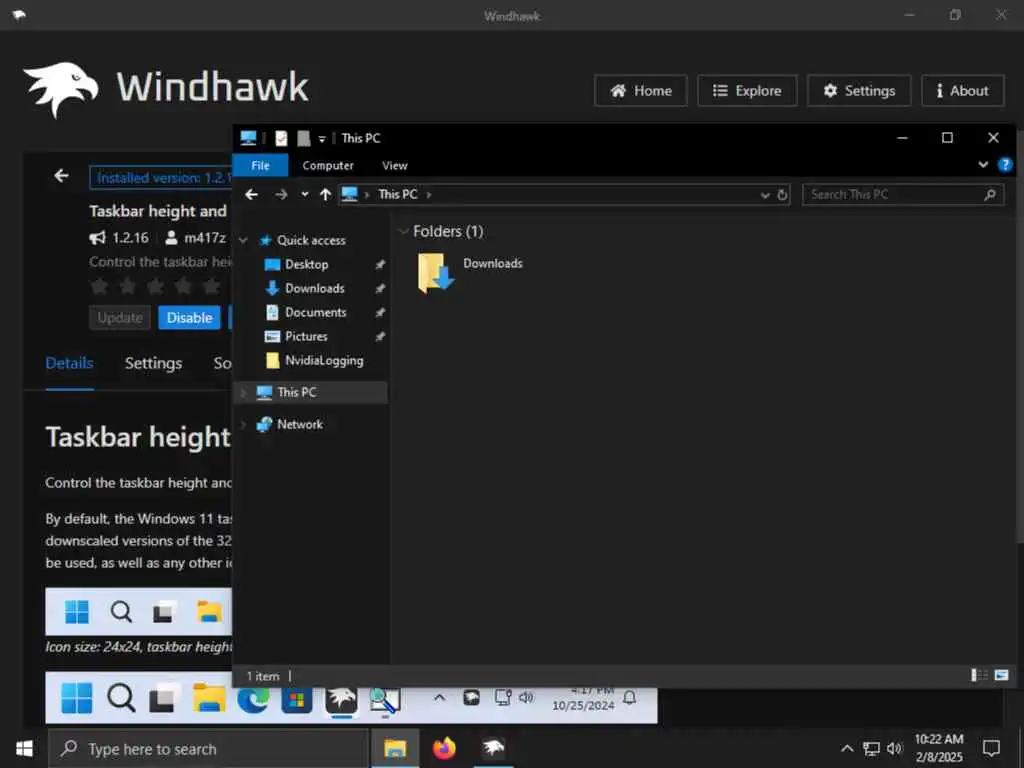Open the File ribbon tab
This screenshot has height=768, width=1024.
260,165
